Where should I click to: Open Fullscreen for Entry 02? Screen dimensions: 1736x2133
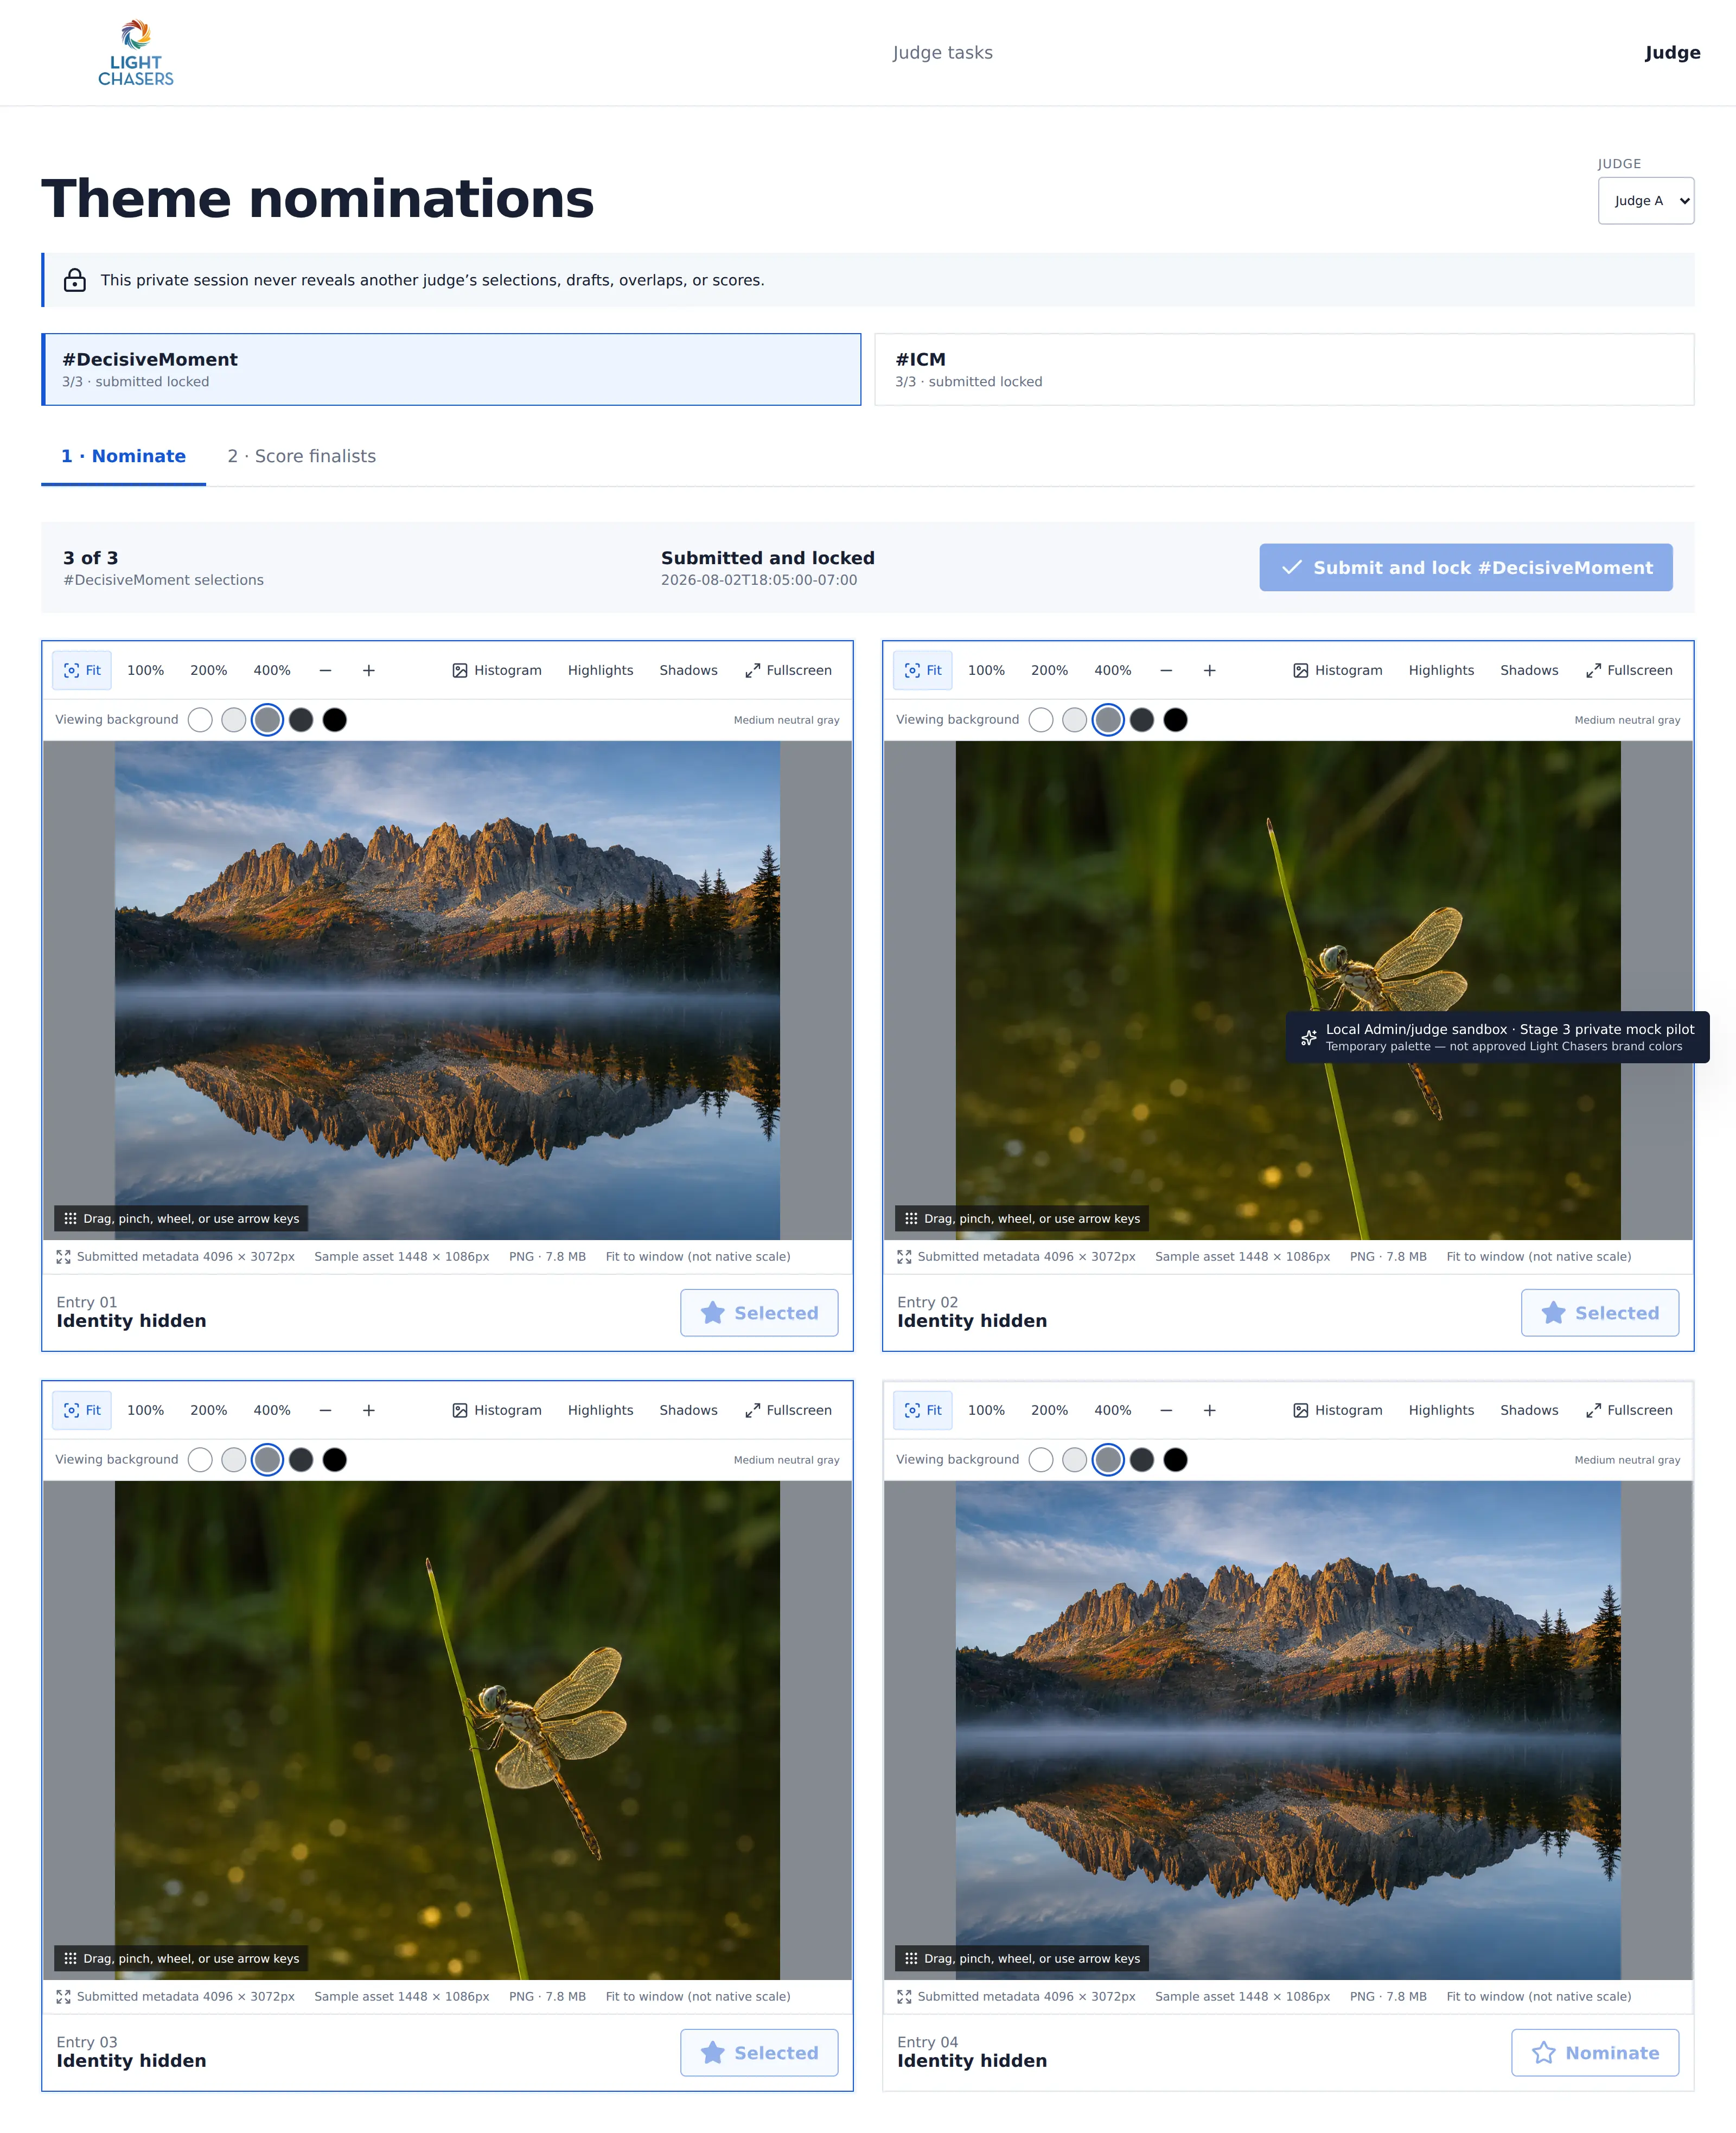[1629, 670]
